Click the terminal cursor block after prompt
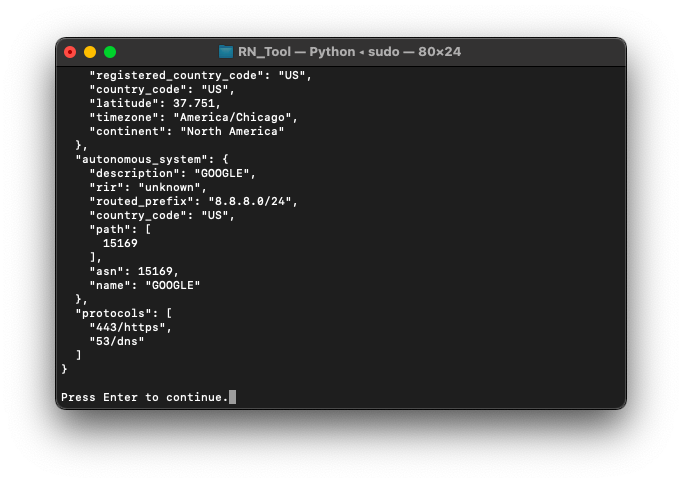 point(233,397)
